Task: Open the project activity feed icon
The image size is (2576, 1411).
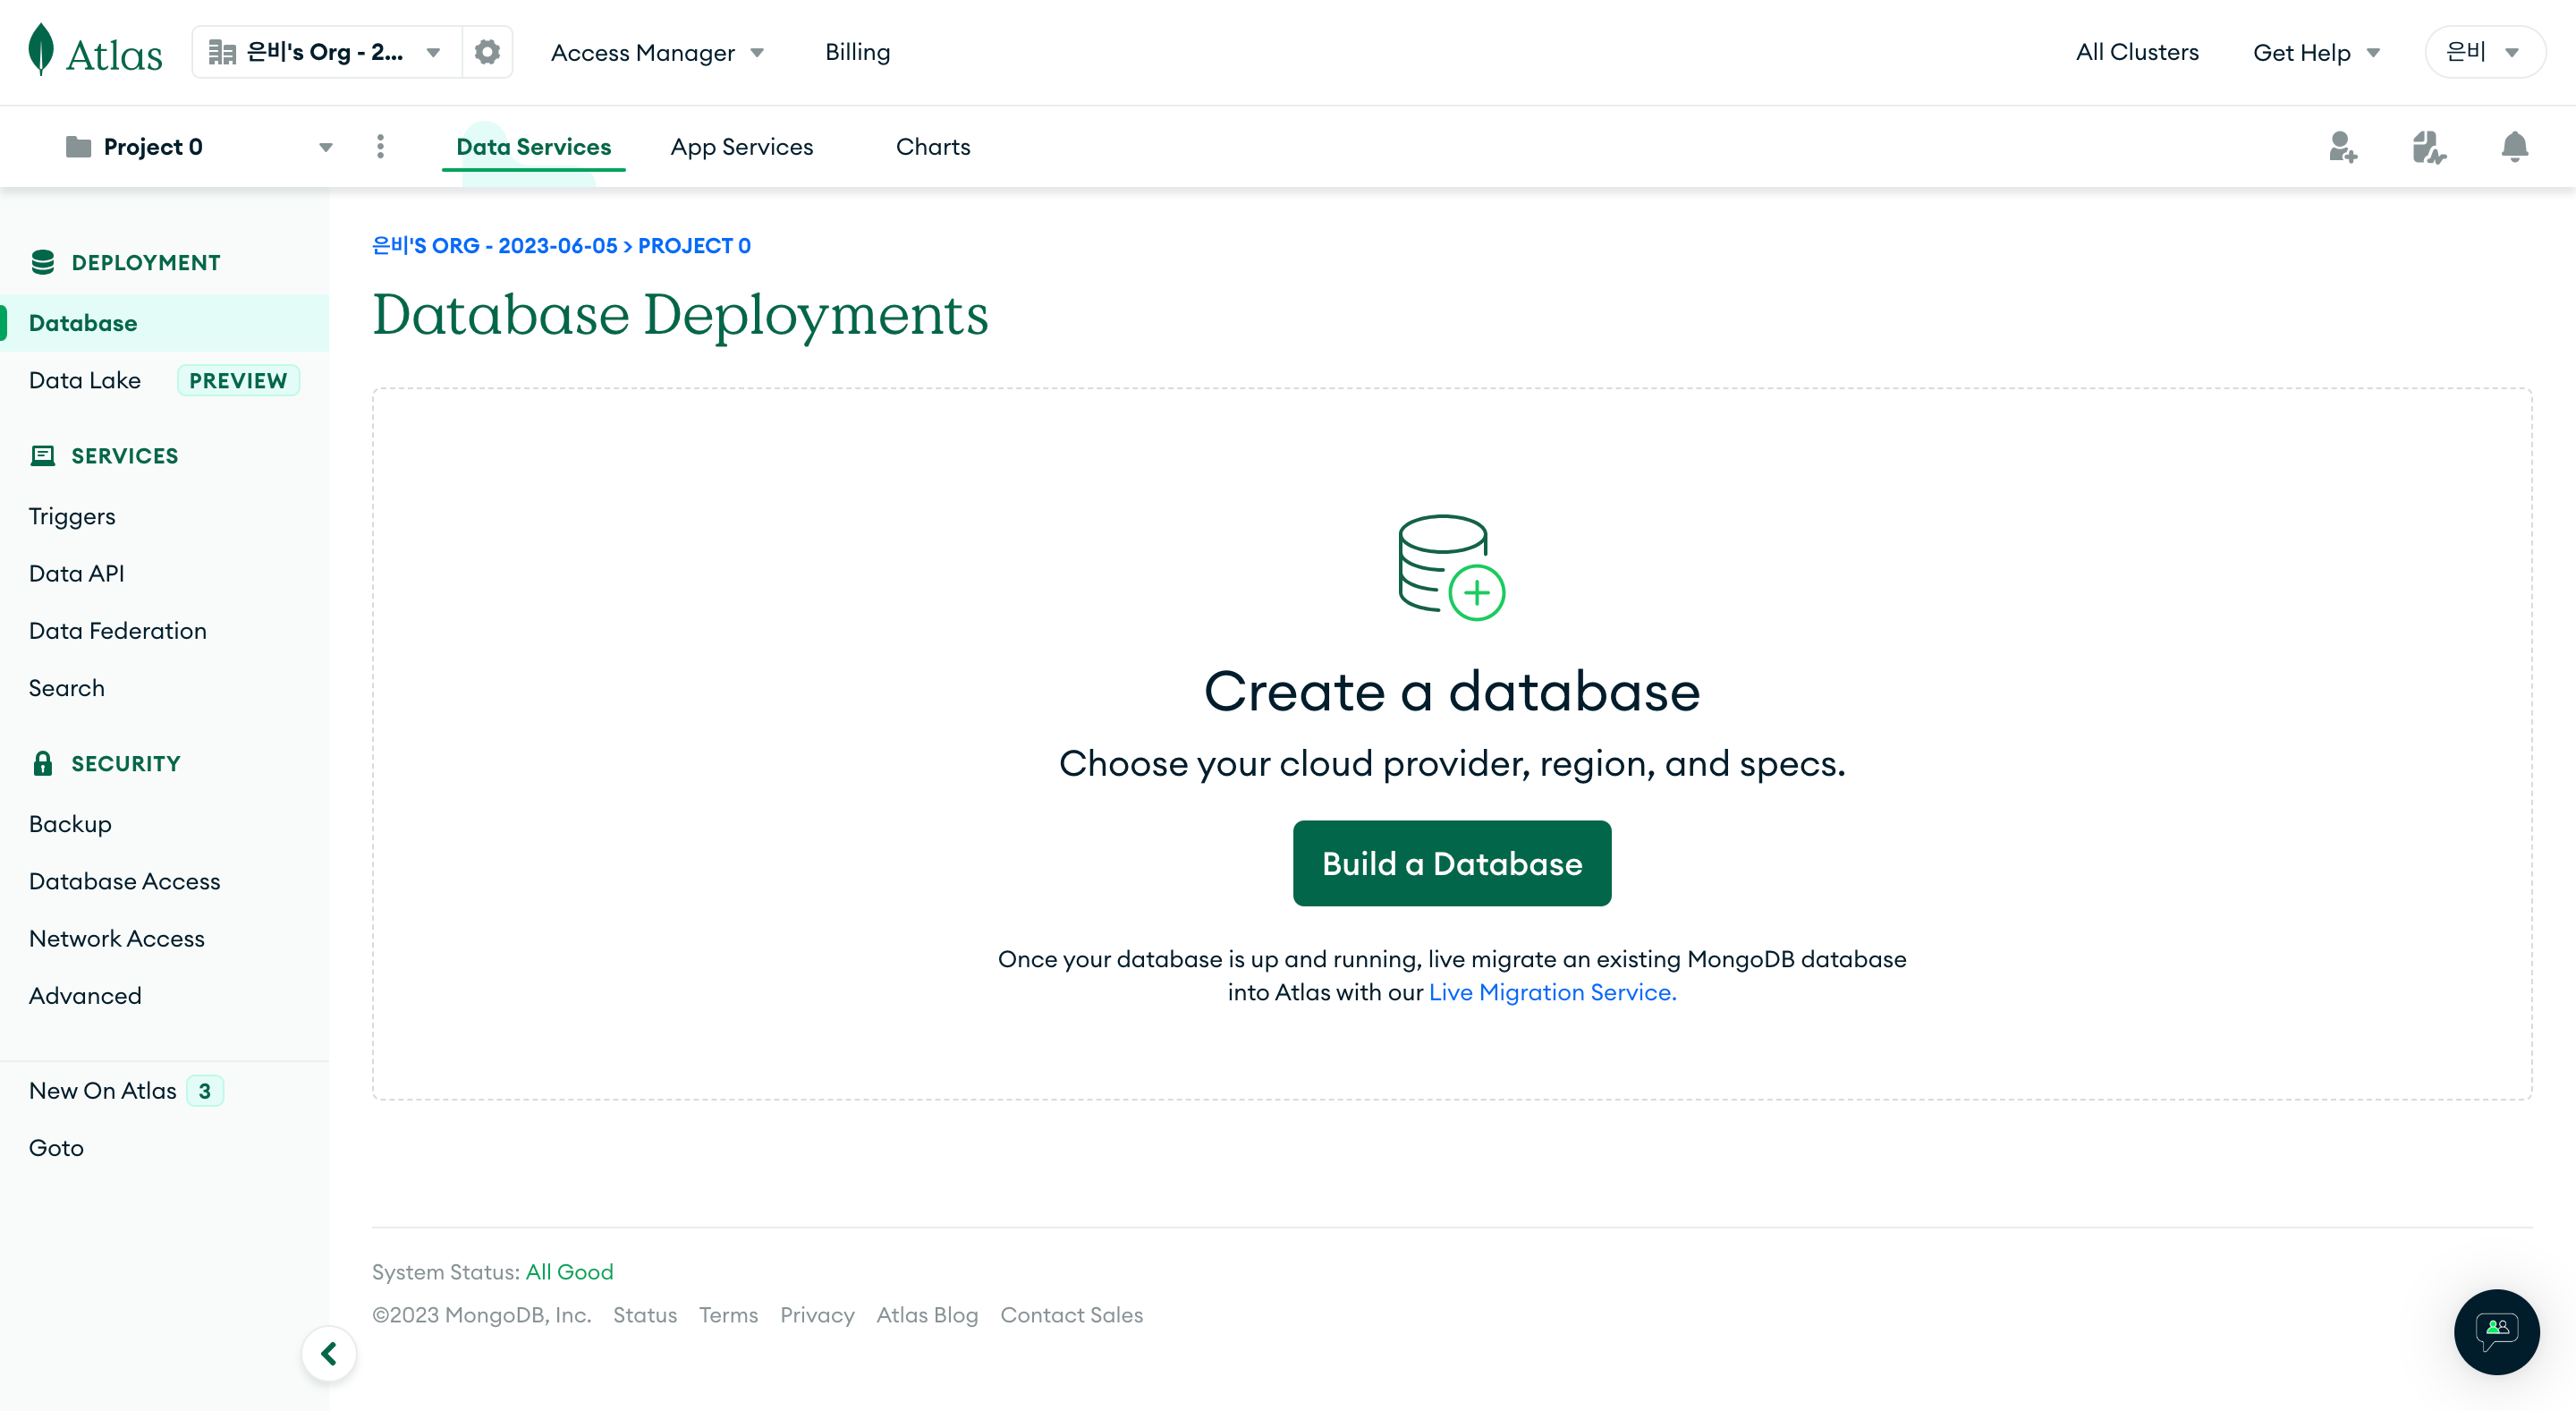Action: [x=2428, y=147]
